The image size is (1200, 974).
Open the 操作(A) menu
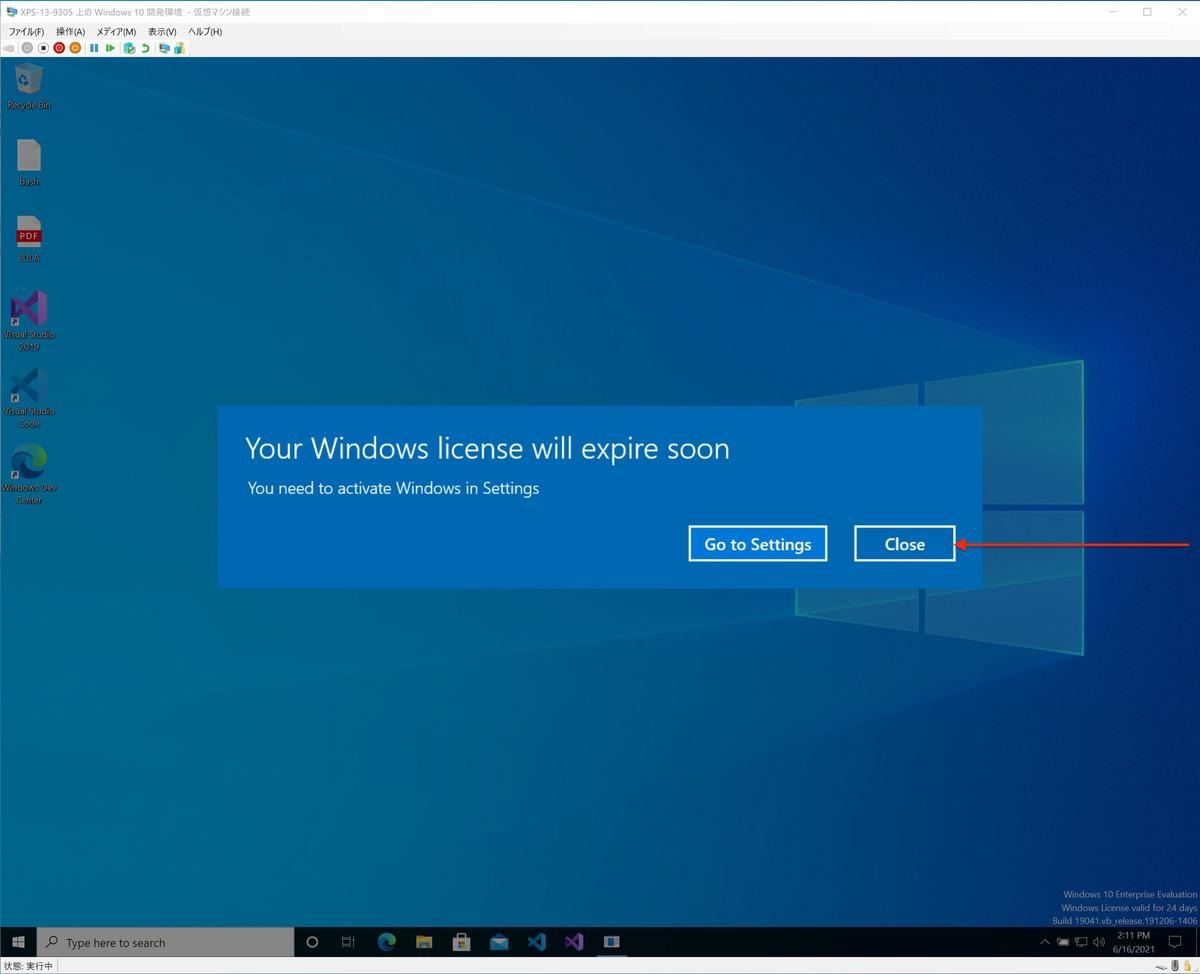click(71, 32)
